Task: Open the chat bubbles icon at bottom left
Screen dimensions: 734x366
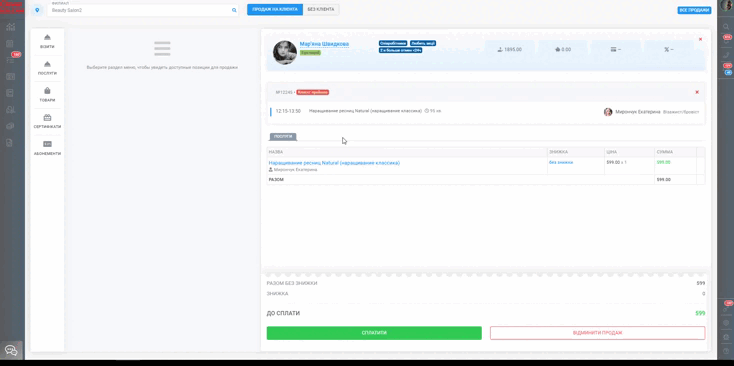Action: (11, 351)
